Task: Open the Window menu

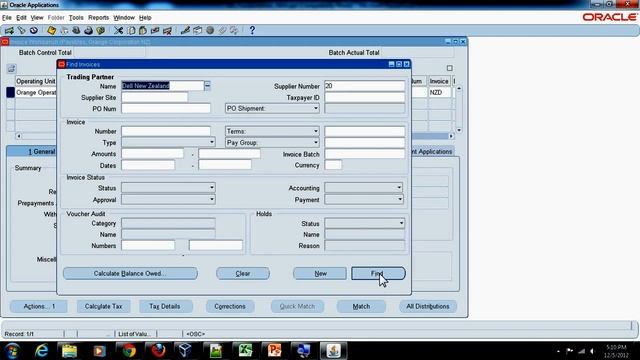Action: point(124,18)
